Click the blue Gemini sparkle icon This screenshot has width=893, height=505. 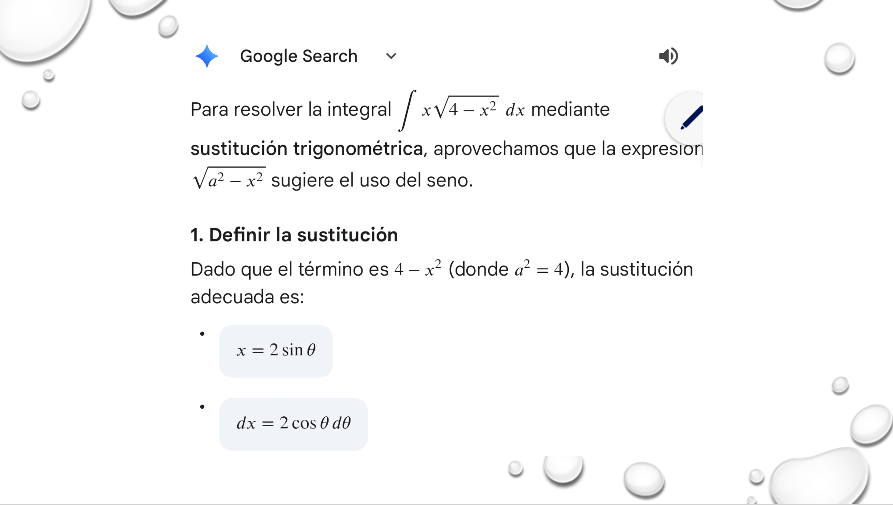pos(207,56)
